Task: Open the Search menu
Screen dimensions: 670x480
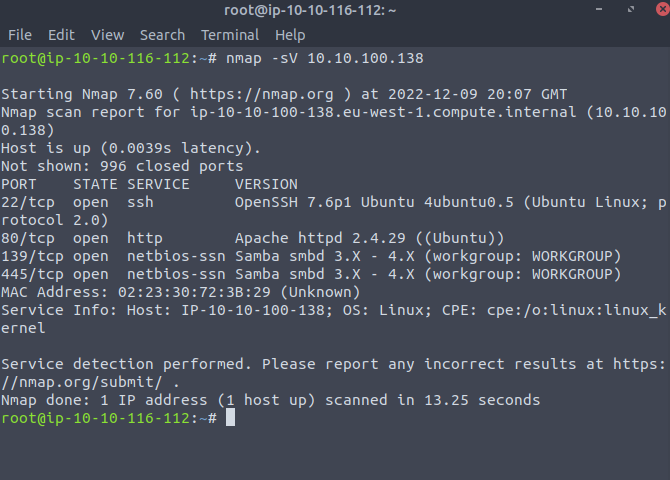Action: pos(162,35)
